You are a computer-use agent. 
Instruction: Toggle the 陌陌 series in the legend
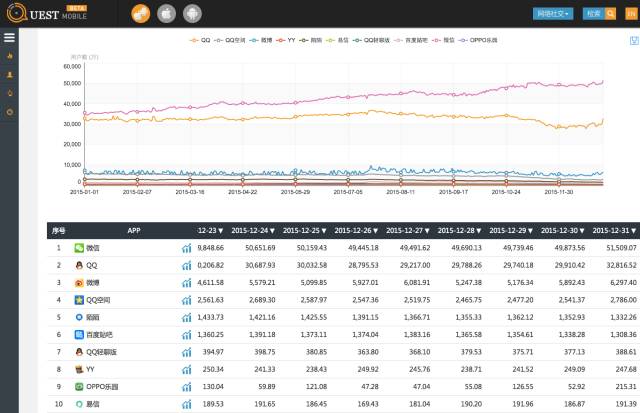[x=311, y=40]
